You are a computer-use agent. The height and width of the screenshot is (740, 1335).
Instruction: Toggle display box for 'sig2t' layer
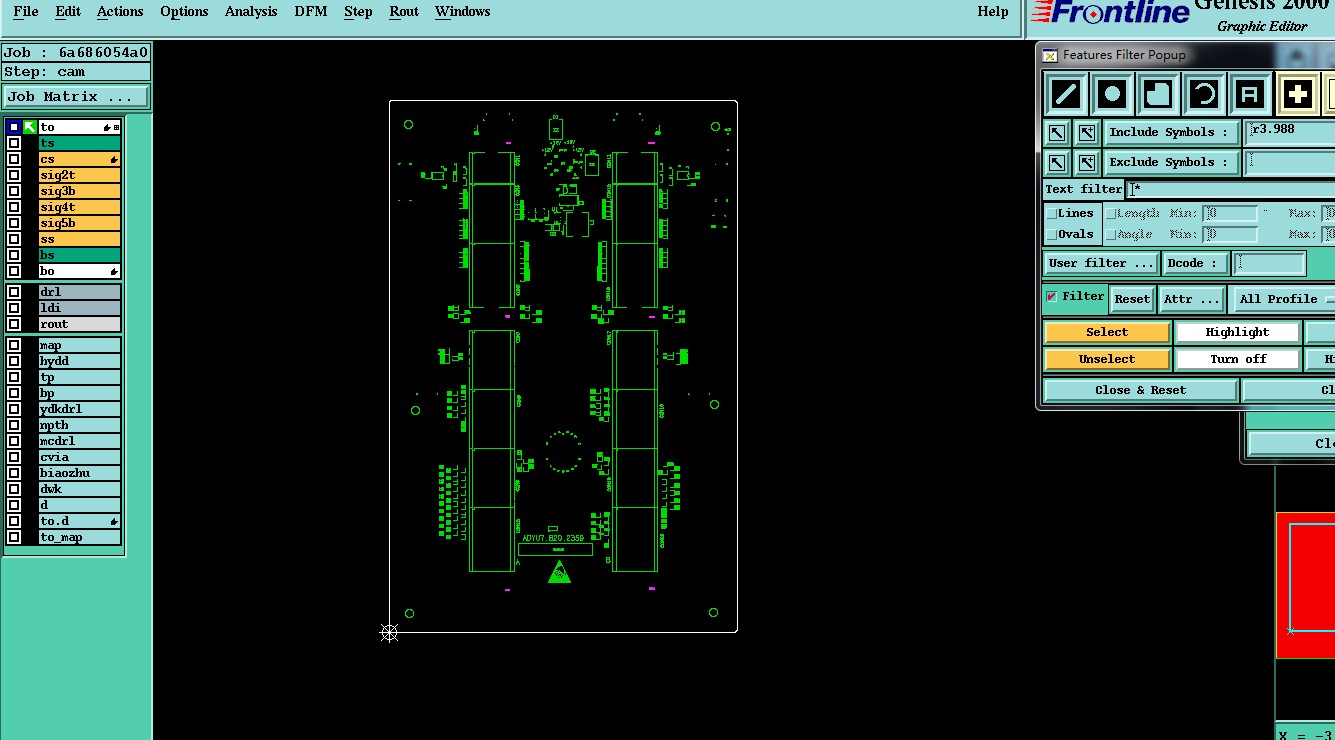pos(14,175)
